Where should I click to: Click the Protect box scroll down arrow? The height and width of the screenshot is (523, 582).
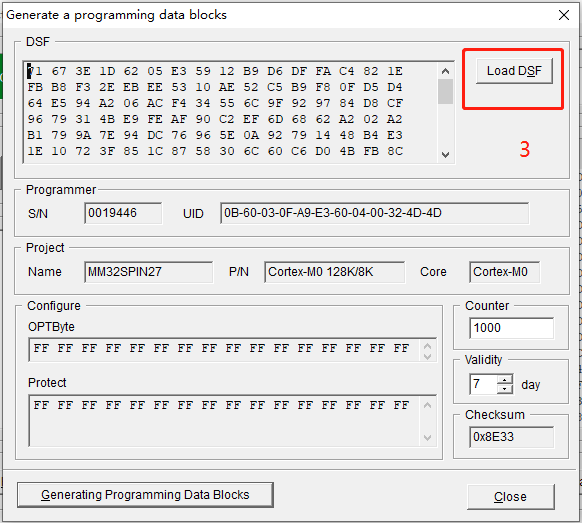(428, 438)
